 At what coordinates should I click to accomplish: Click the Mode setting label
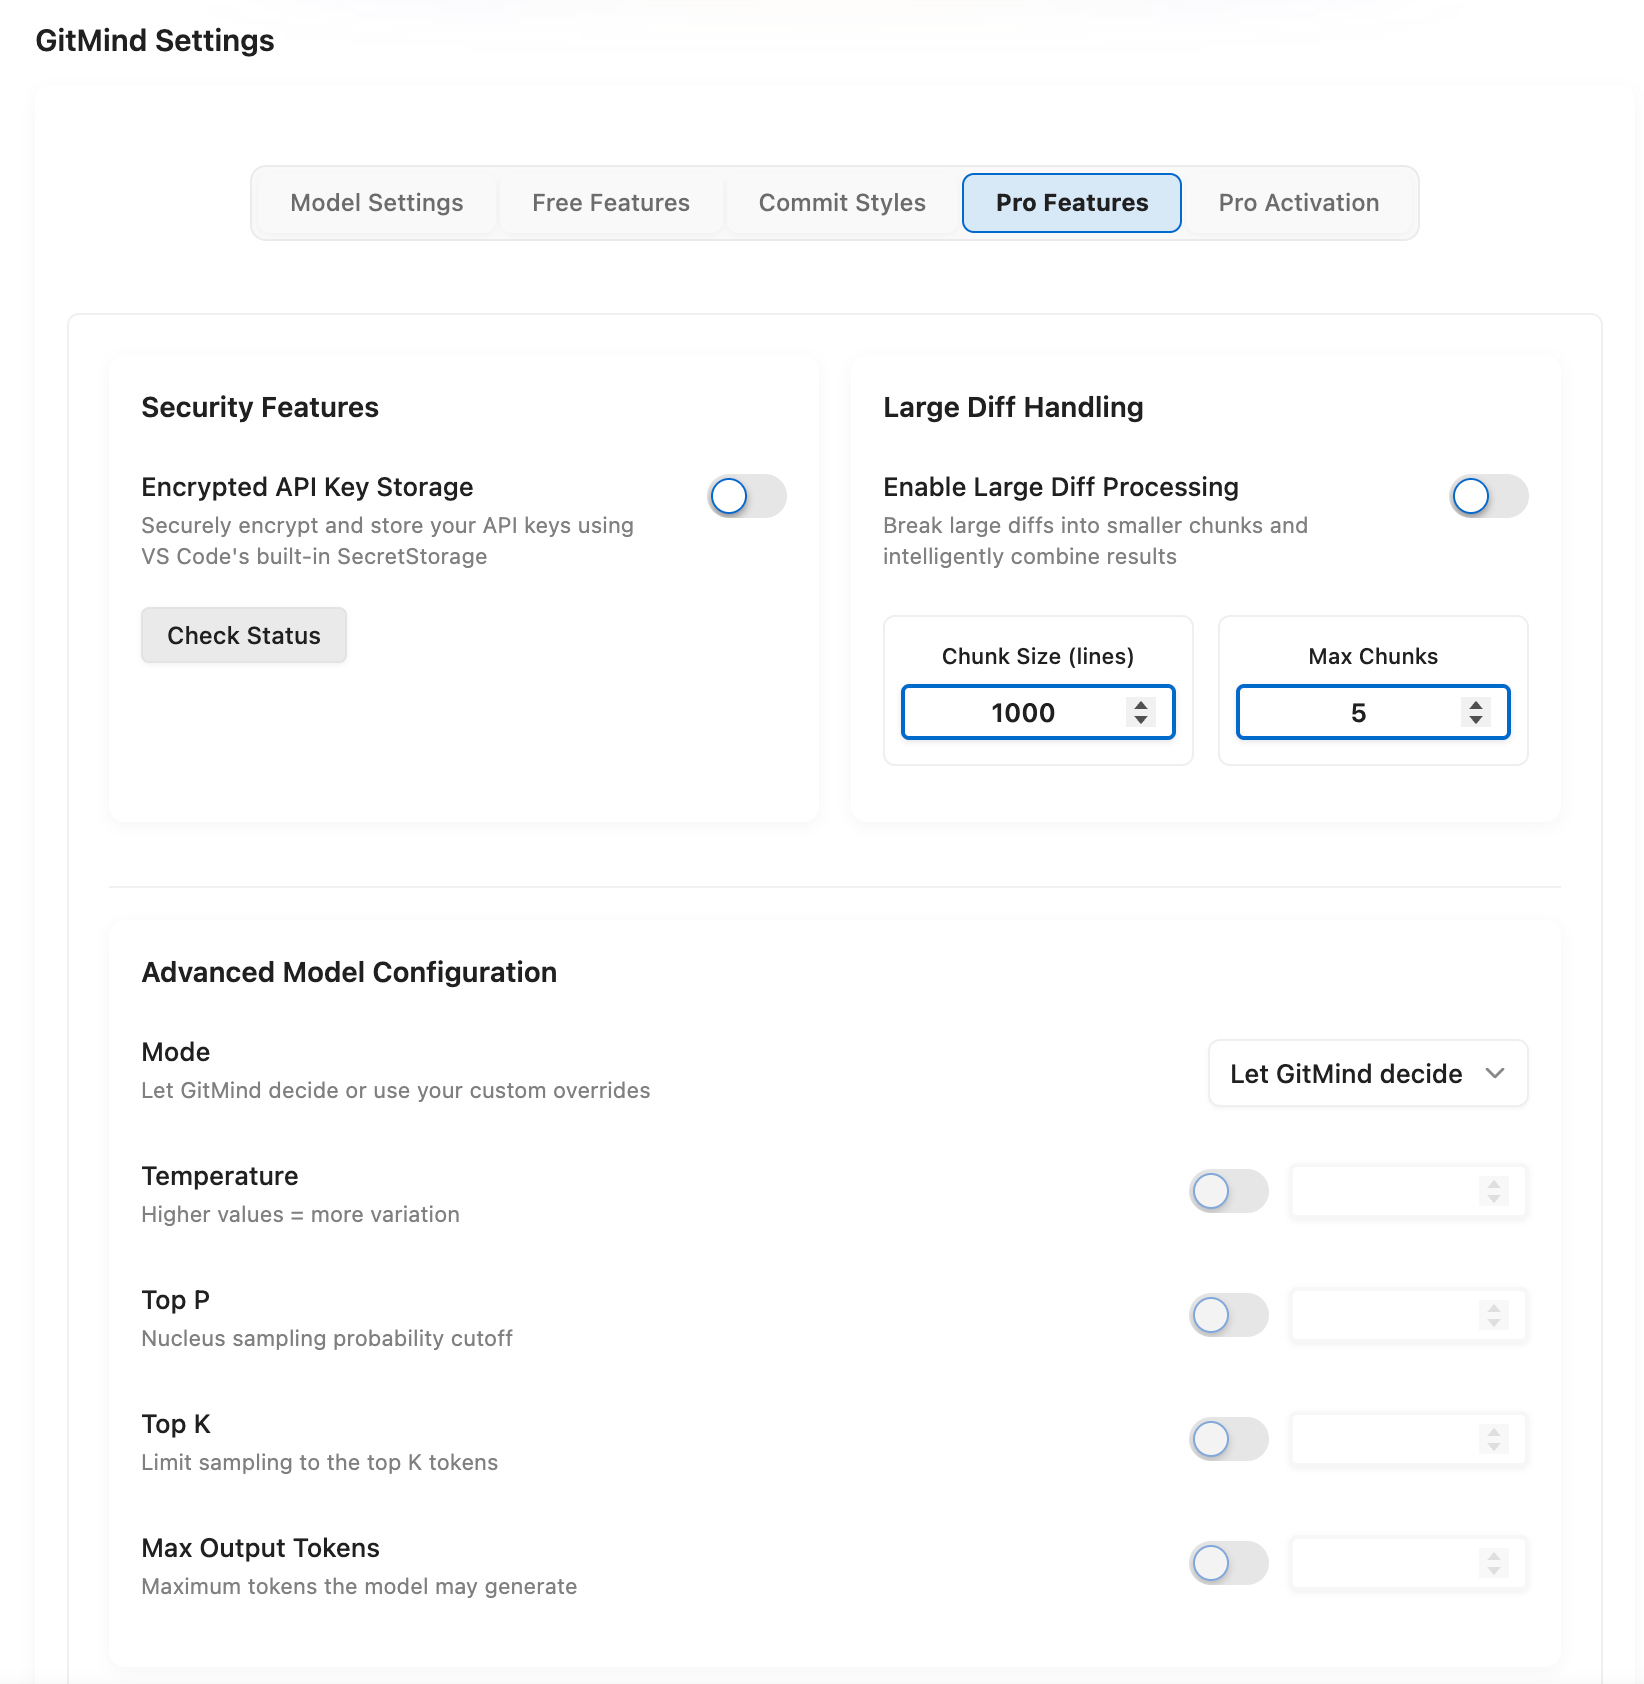[176, 1052]
